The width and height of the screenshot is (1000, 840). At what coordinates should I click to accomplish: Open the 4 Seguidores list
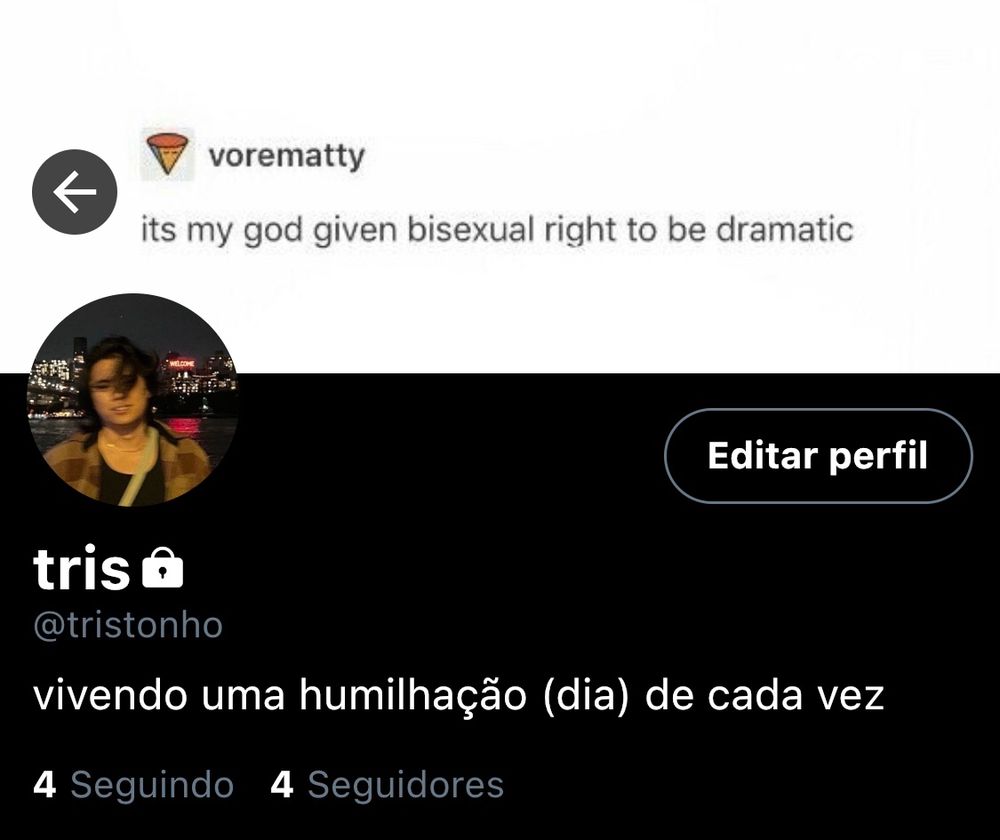(387, 784)
